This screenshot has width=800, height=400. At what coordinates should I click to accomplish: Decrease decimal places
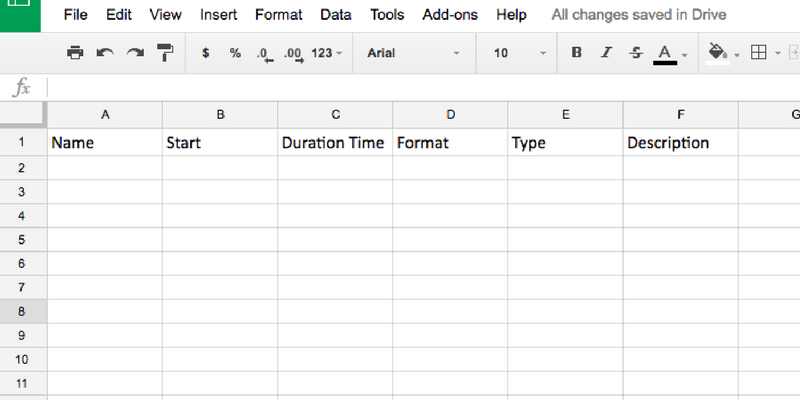(x=263, y=54)
